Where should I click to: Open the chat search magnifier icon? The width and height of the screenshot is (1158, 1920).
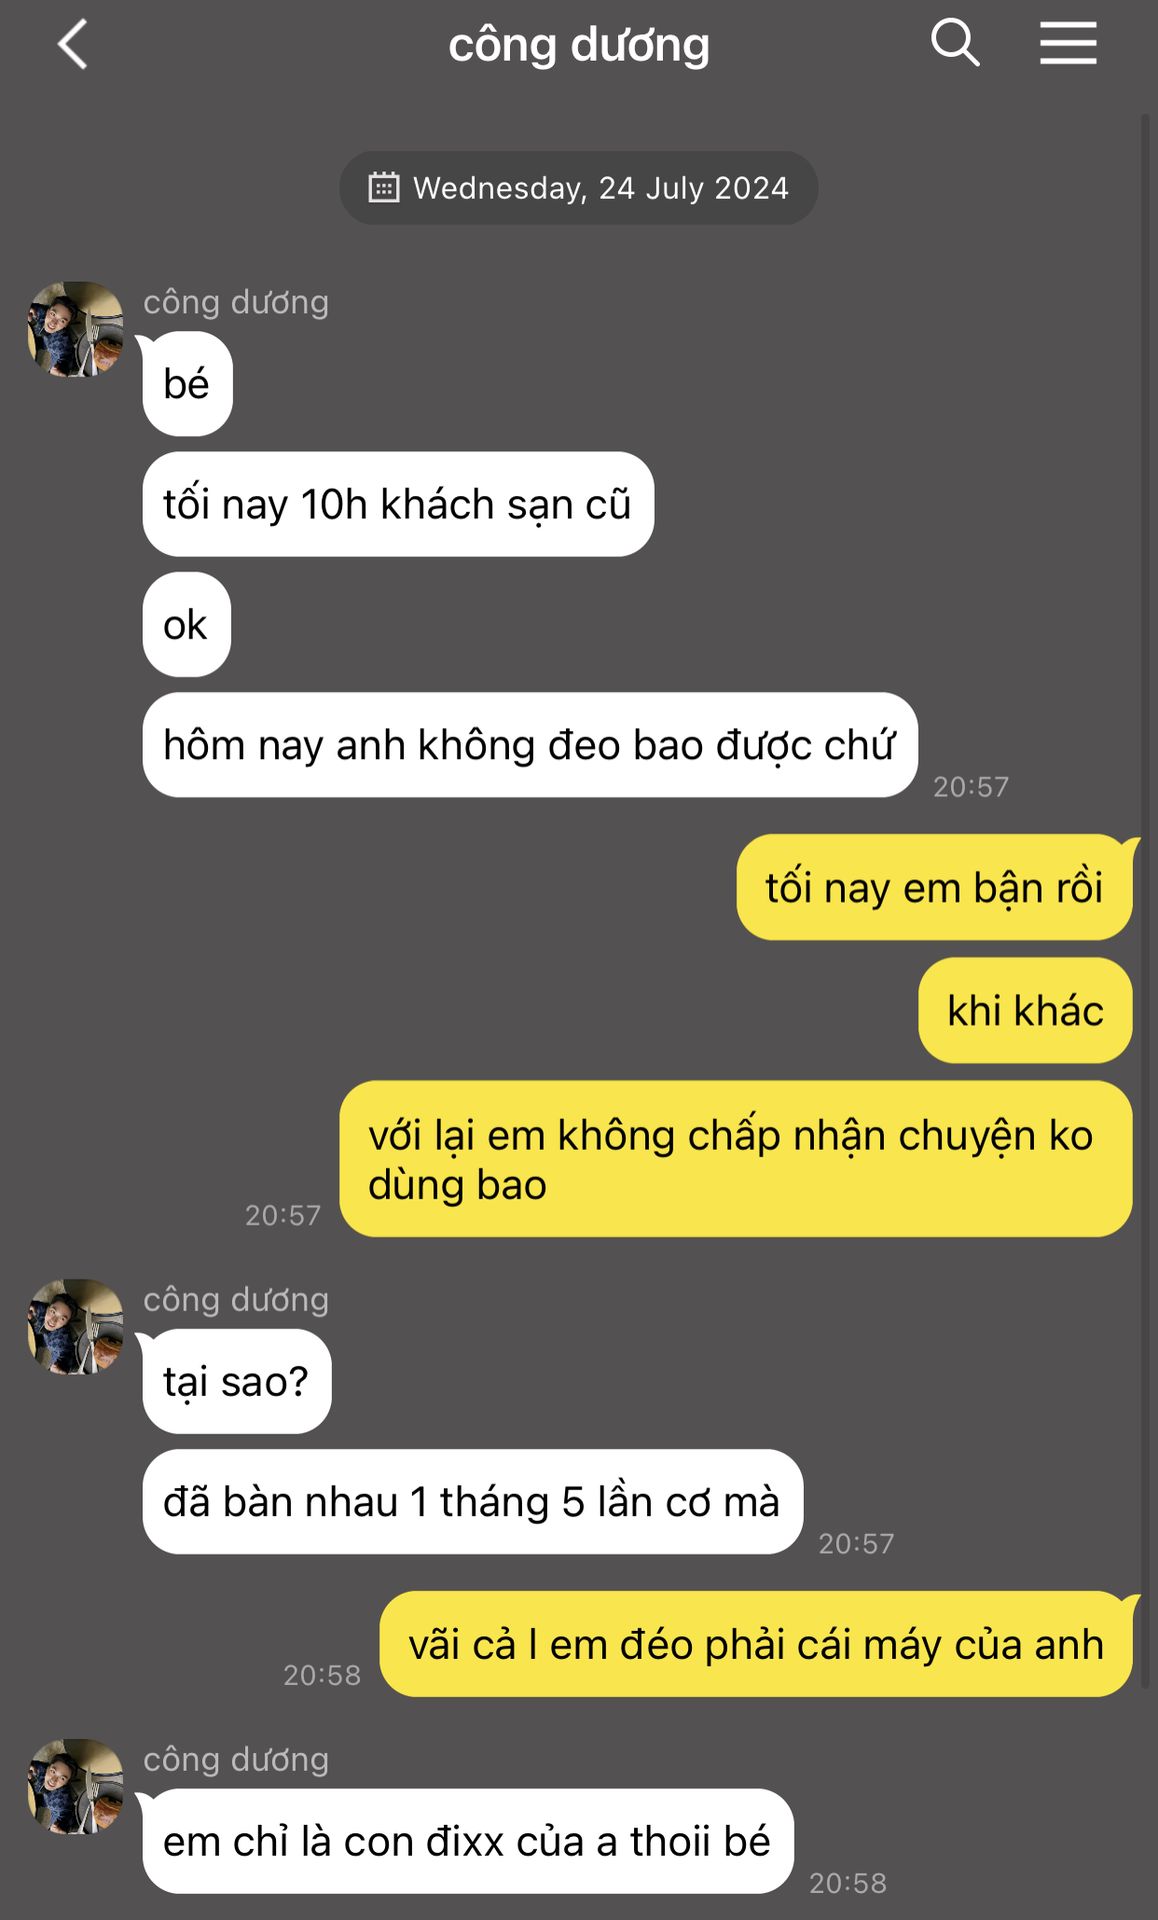pos(955,44)
